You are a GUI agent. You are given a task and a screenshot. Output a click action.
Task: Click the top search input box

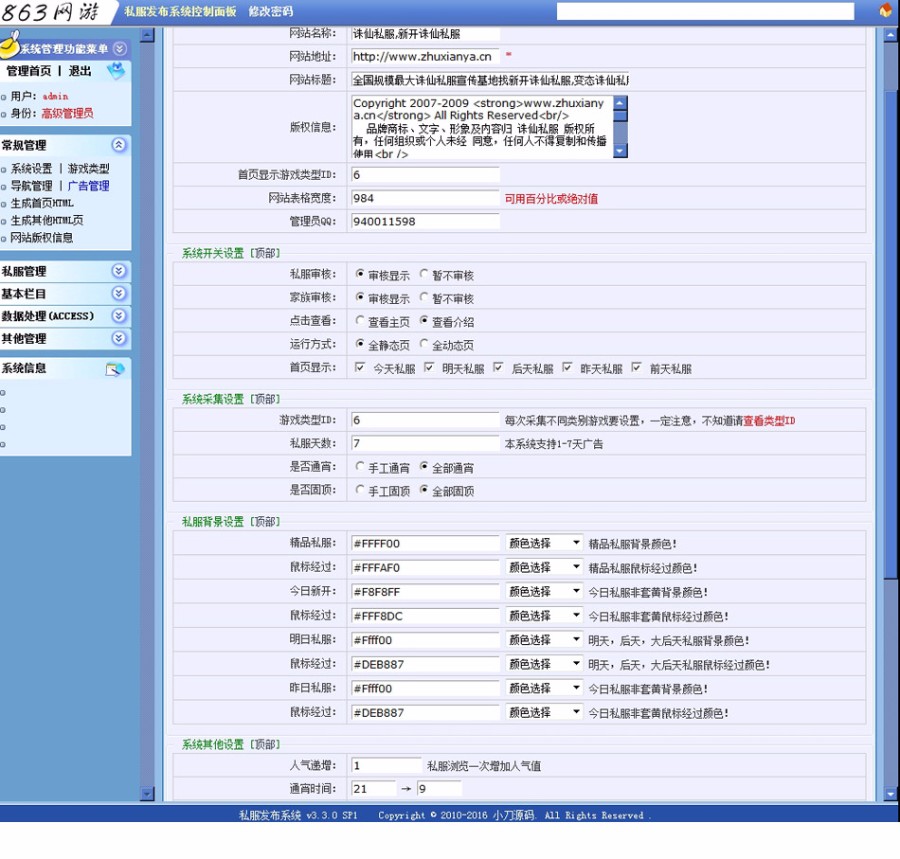tap(705, 11)
